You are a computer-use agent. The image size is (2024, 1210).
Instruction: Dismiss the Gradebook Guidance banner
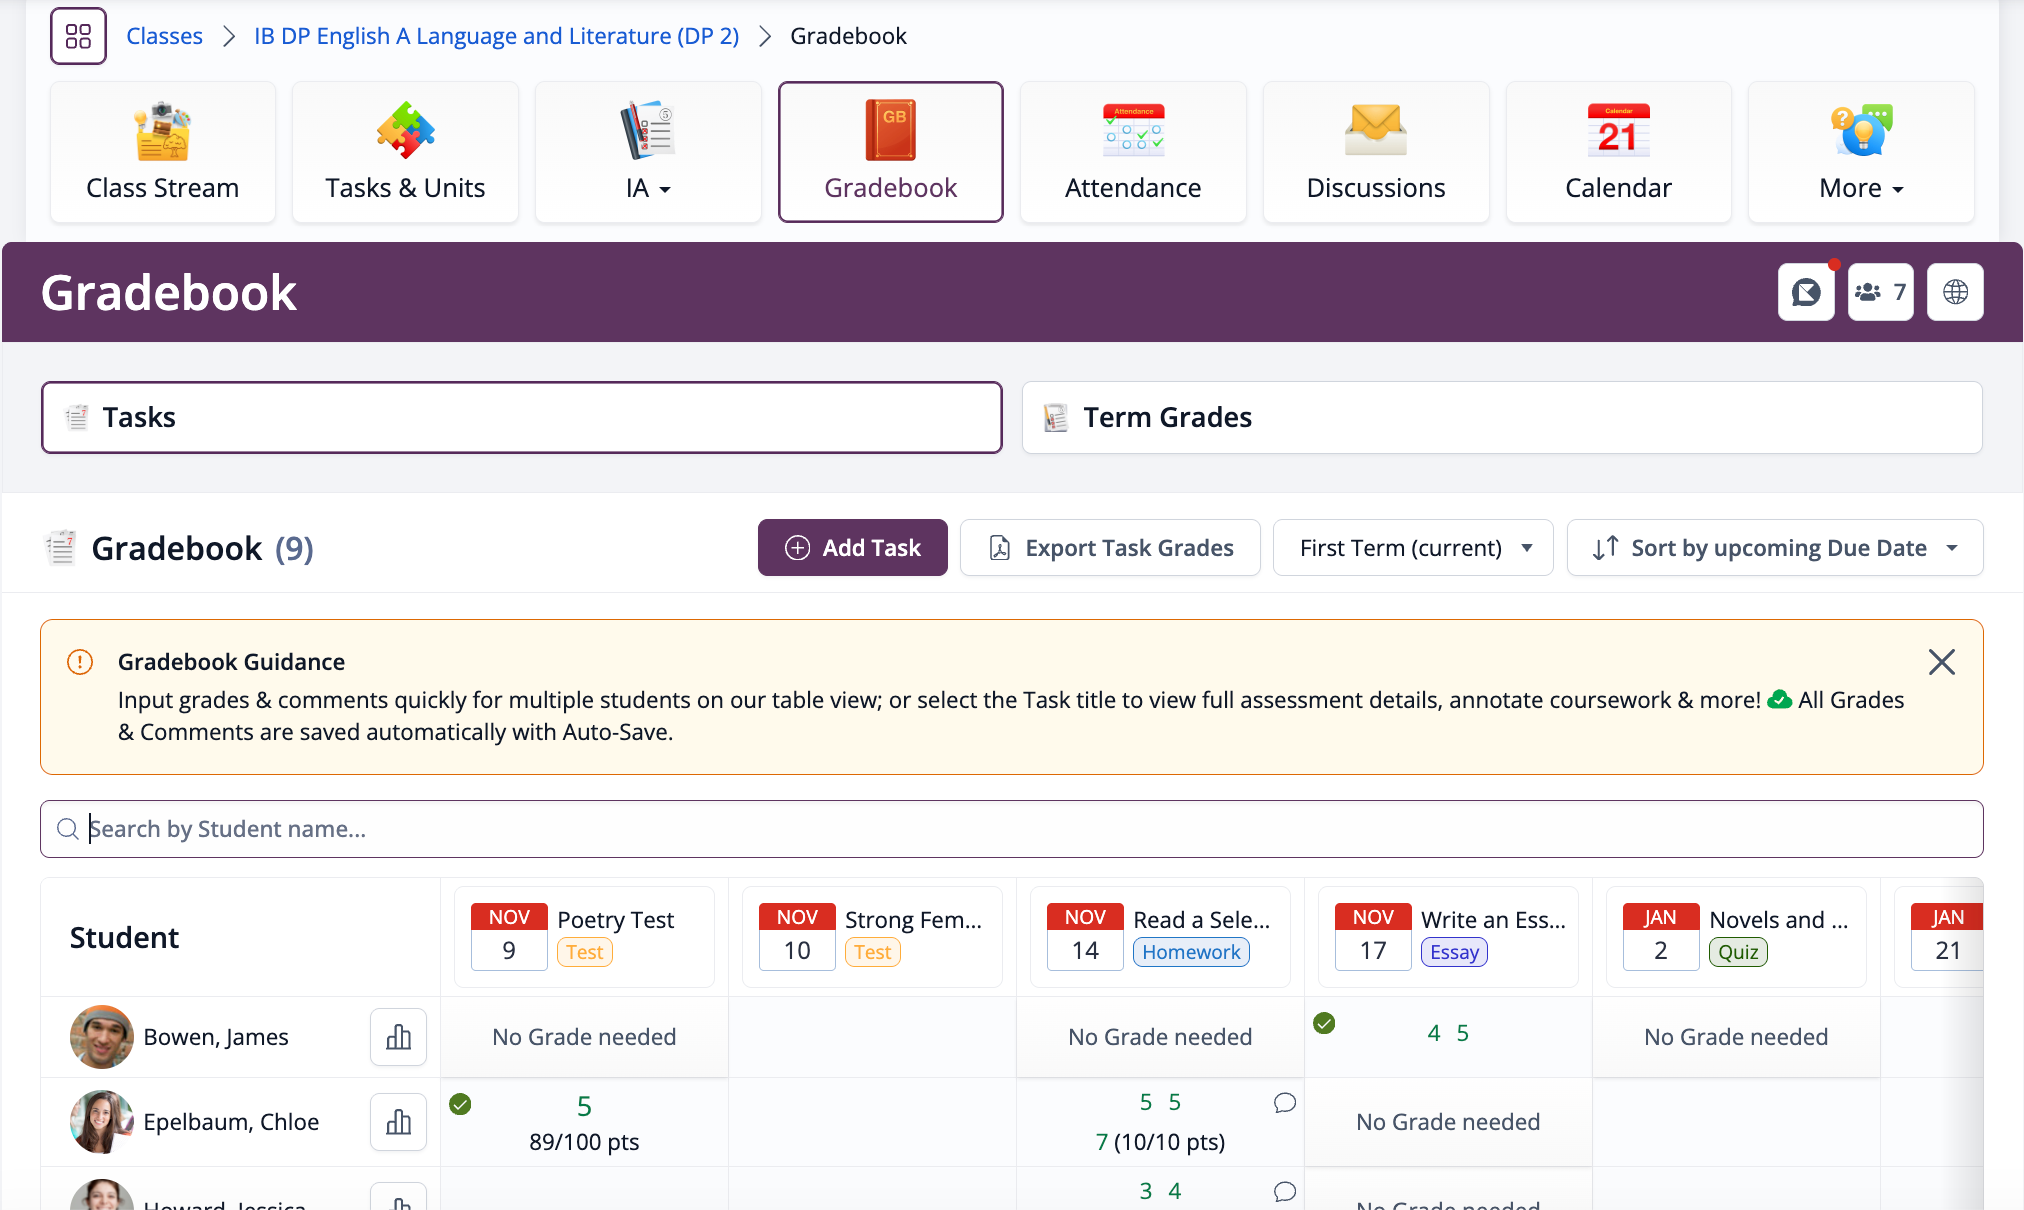click(1941, 662)
